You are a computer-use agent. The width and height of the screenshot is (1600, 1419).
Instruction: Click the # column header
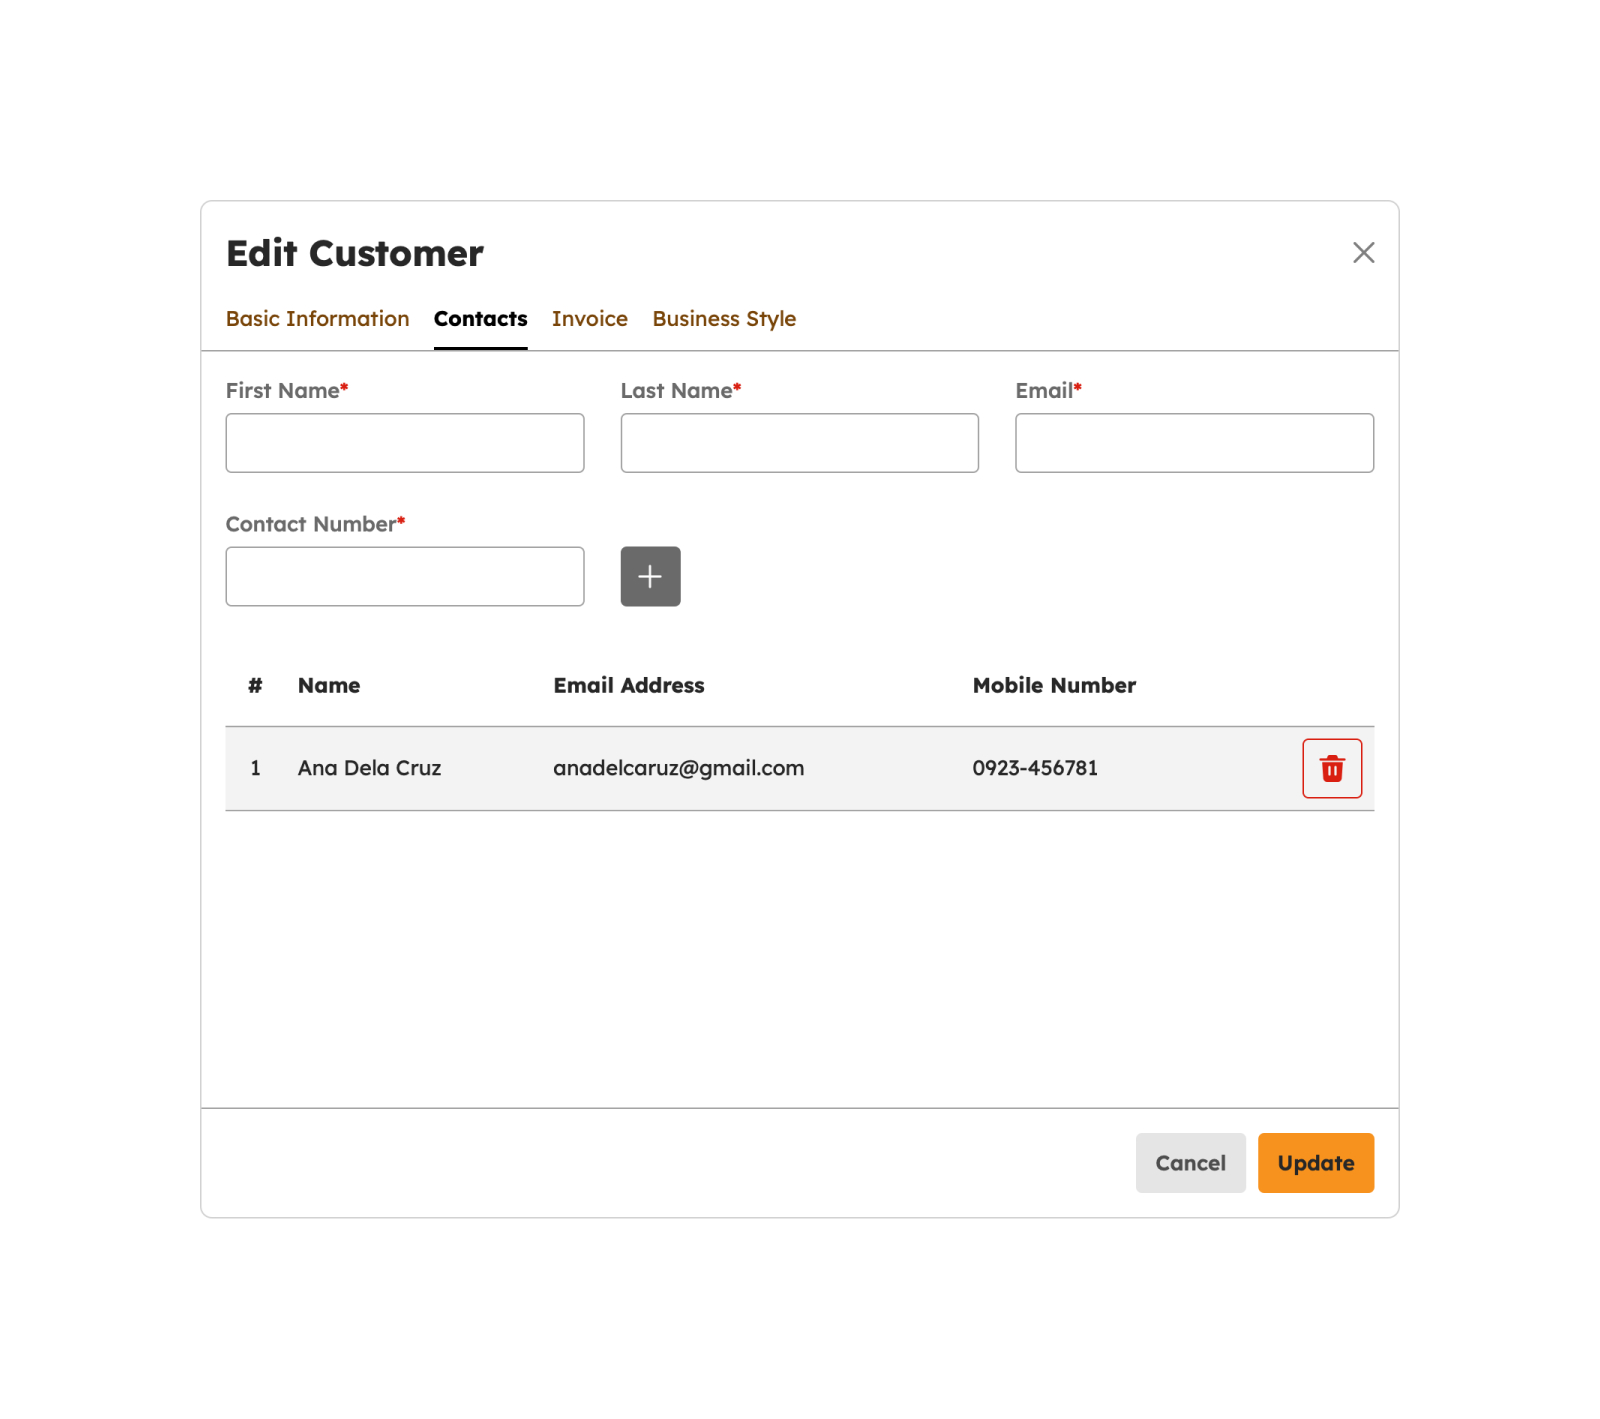click(255, 685)
